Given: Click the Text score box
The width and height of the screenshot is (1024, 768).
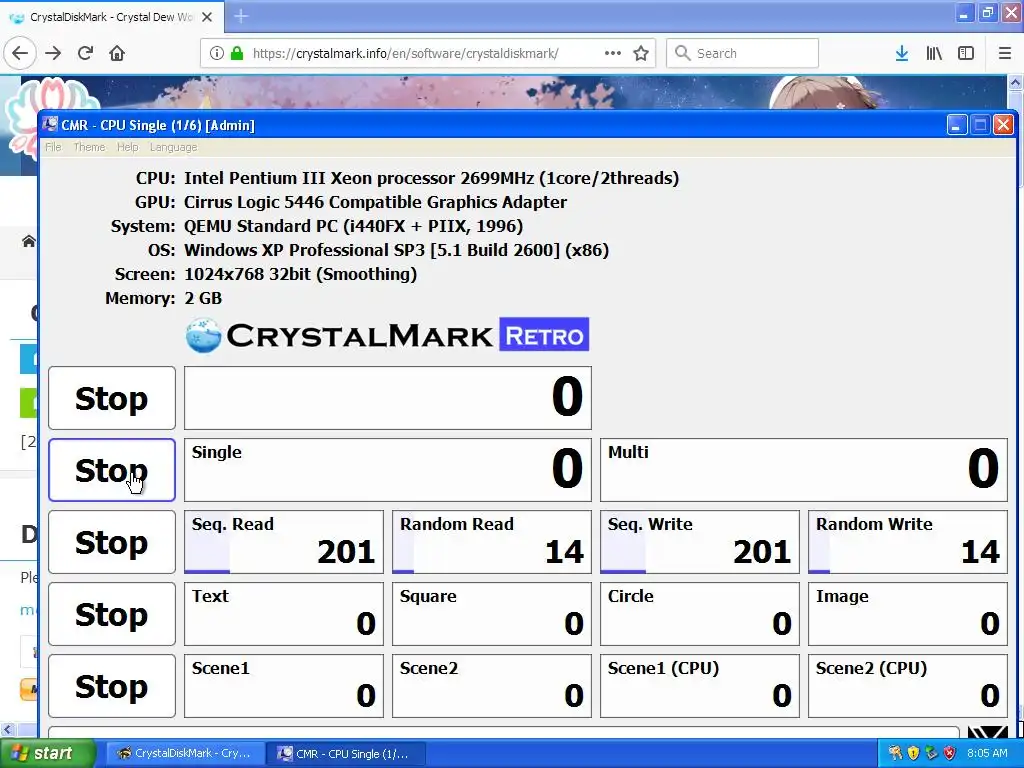Looking at the screenshot, I should 283,614.
